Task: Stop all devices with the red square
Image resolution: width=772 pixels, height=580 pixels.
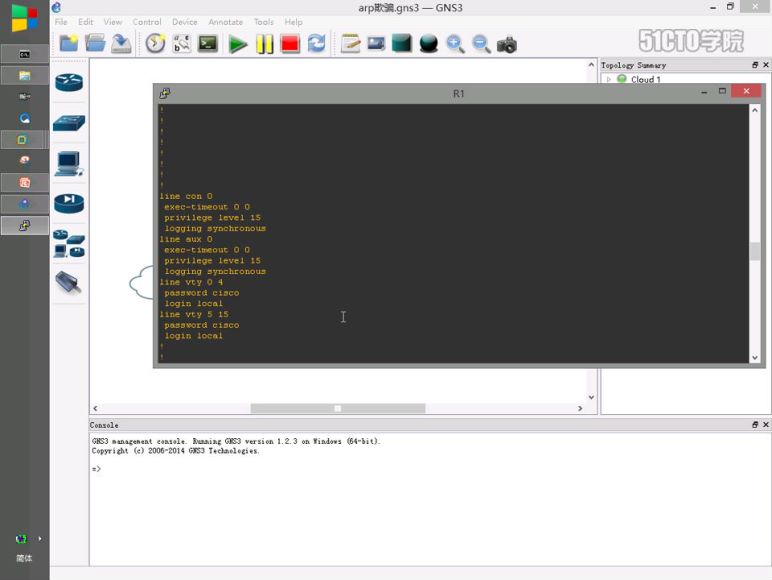Action: coord(290,44)
